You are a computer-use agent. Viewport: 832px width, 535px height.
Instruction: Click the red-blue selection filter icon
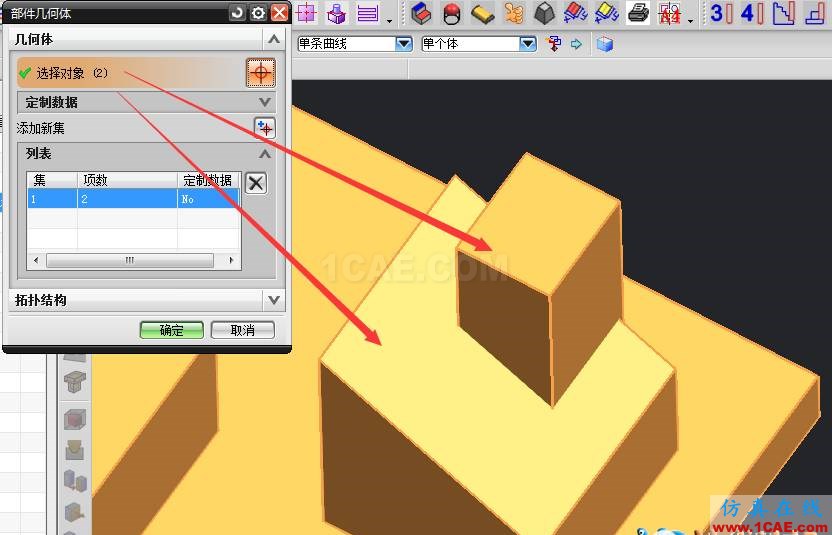(x=554, y=44)
